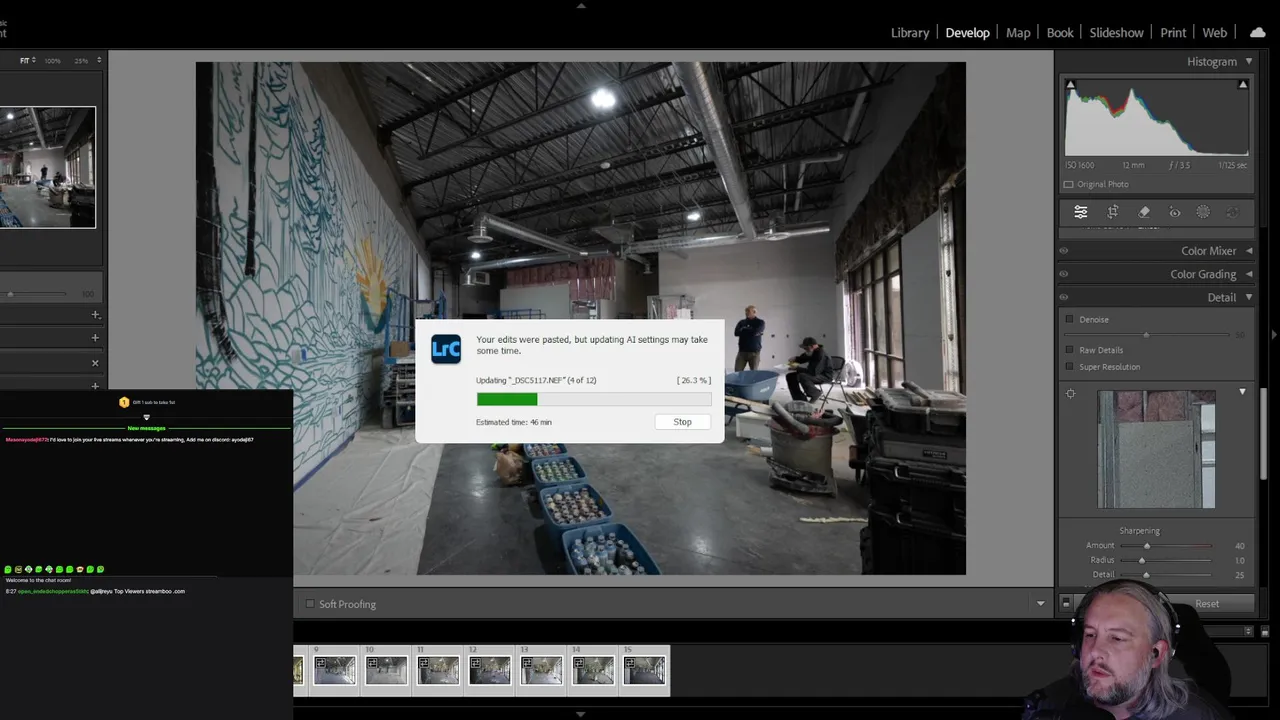Open the 25% zoom dropdown
This screenshot has height=720, width=1280.
coord(86,61)
